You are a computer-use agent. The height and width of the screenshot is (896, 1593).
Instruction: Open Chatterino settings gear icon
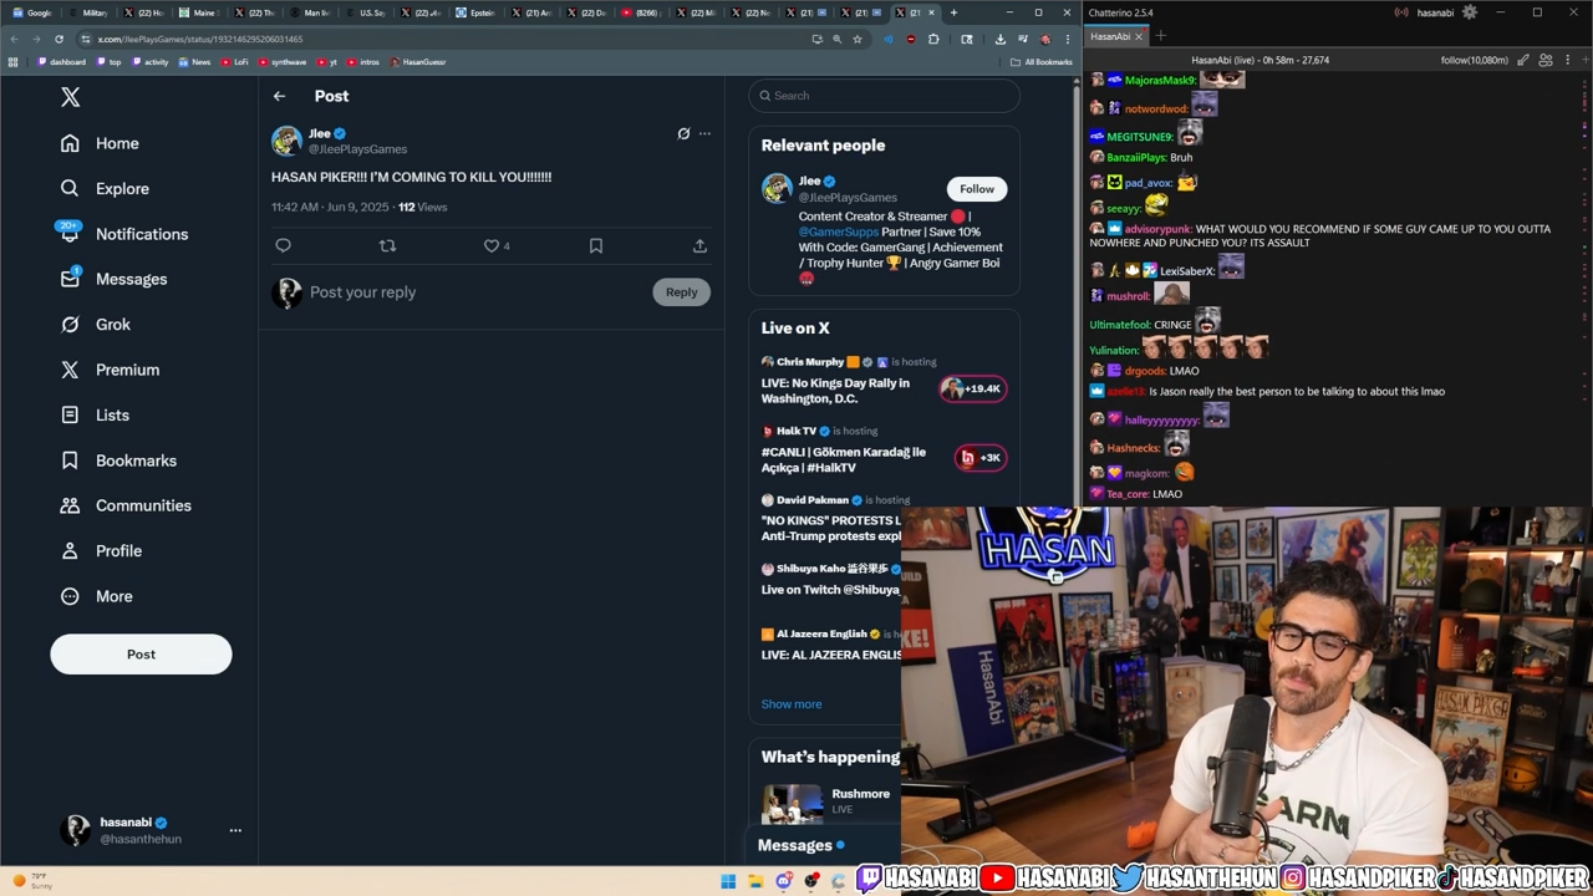click(1470, 12)
